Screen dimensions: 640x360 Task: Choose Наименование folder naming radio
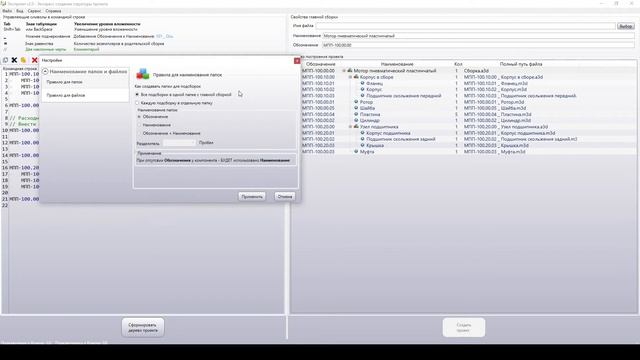click(x=140, y=125)
